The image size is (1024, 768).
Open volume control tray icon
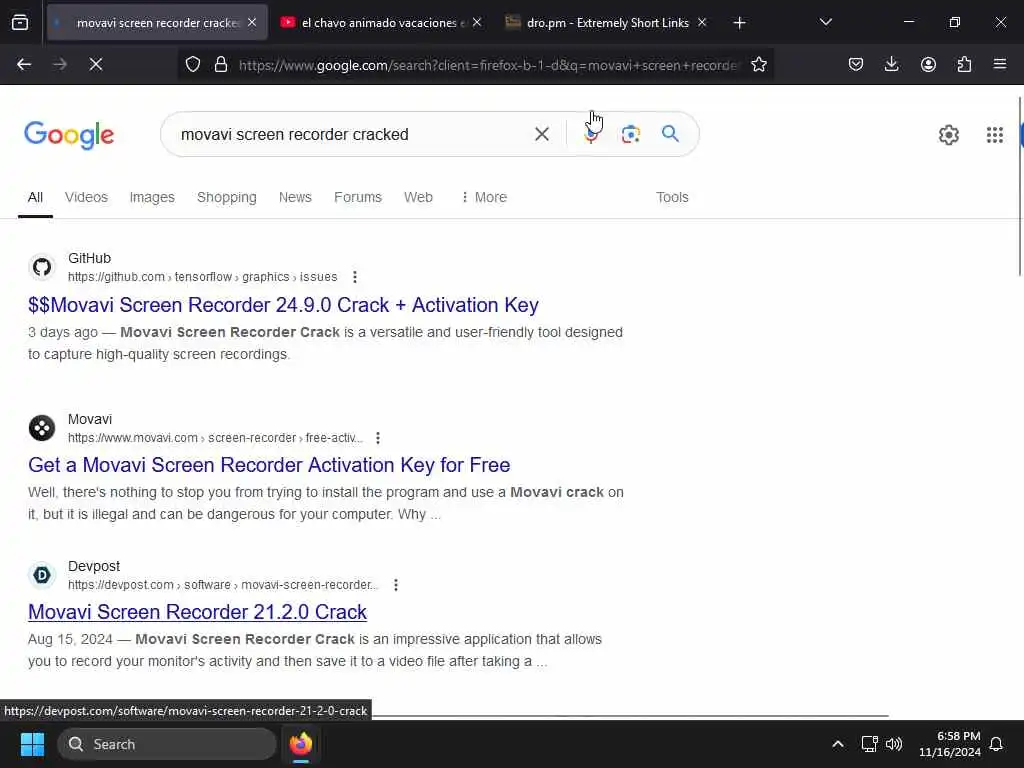[x=893, y=744]
